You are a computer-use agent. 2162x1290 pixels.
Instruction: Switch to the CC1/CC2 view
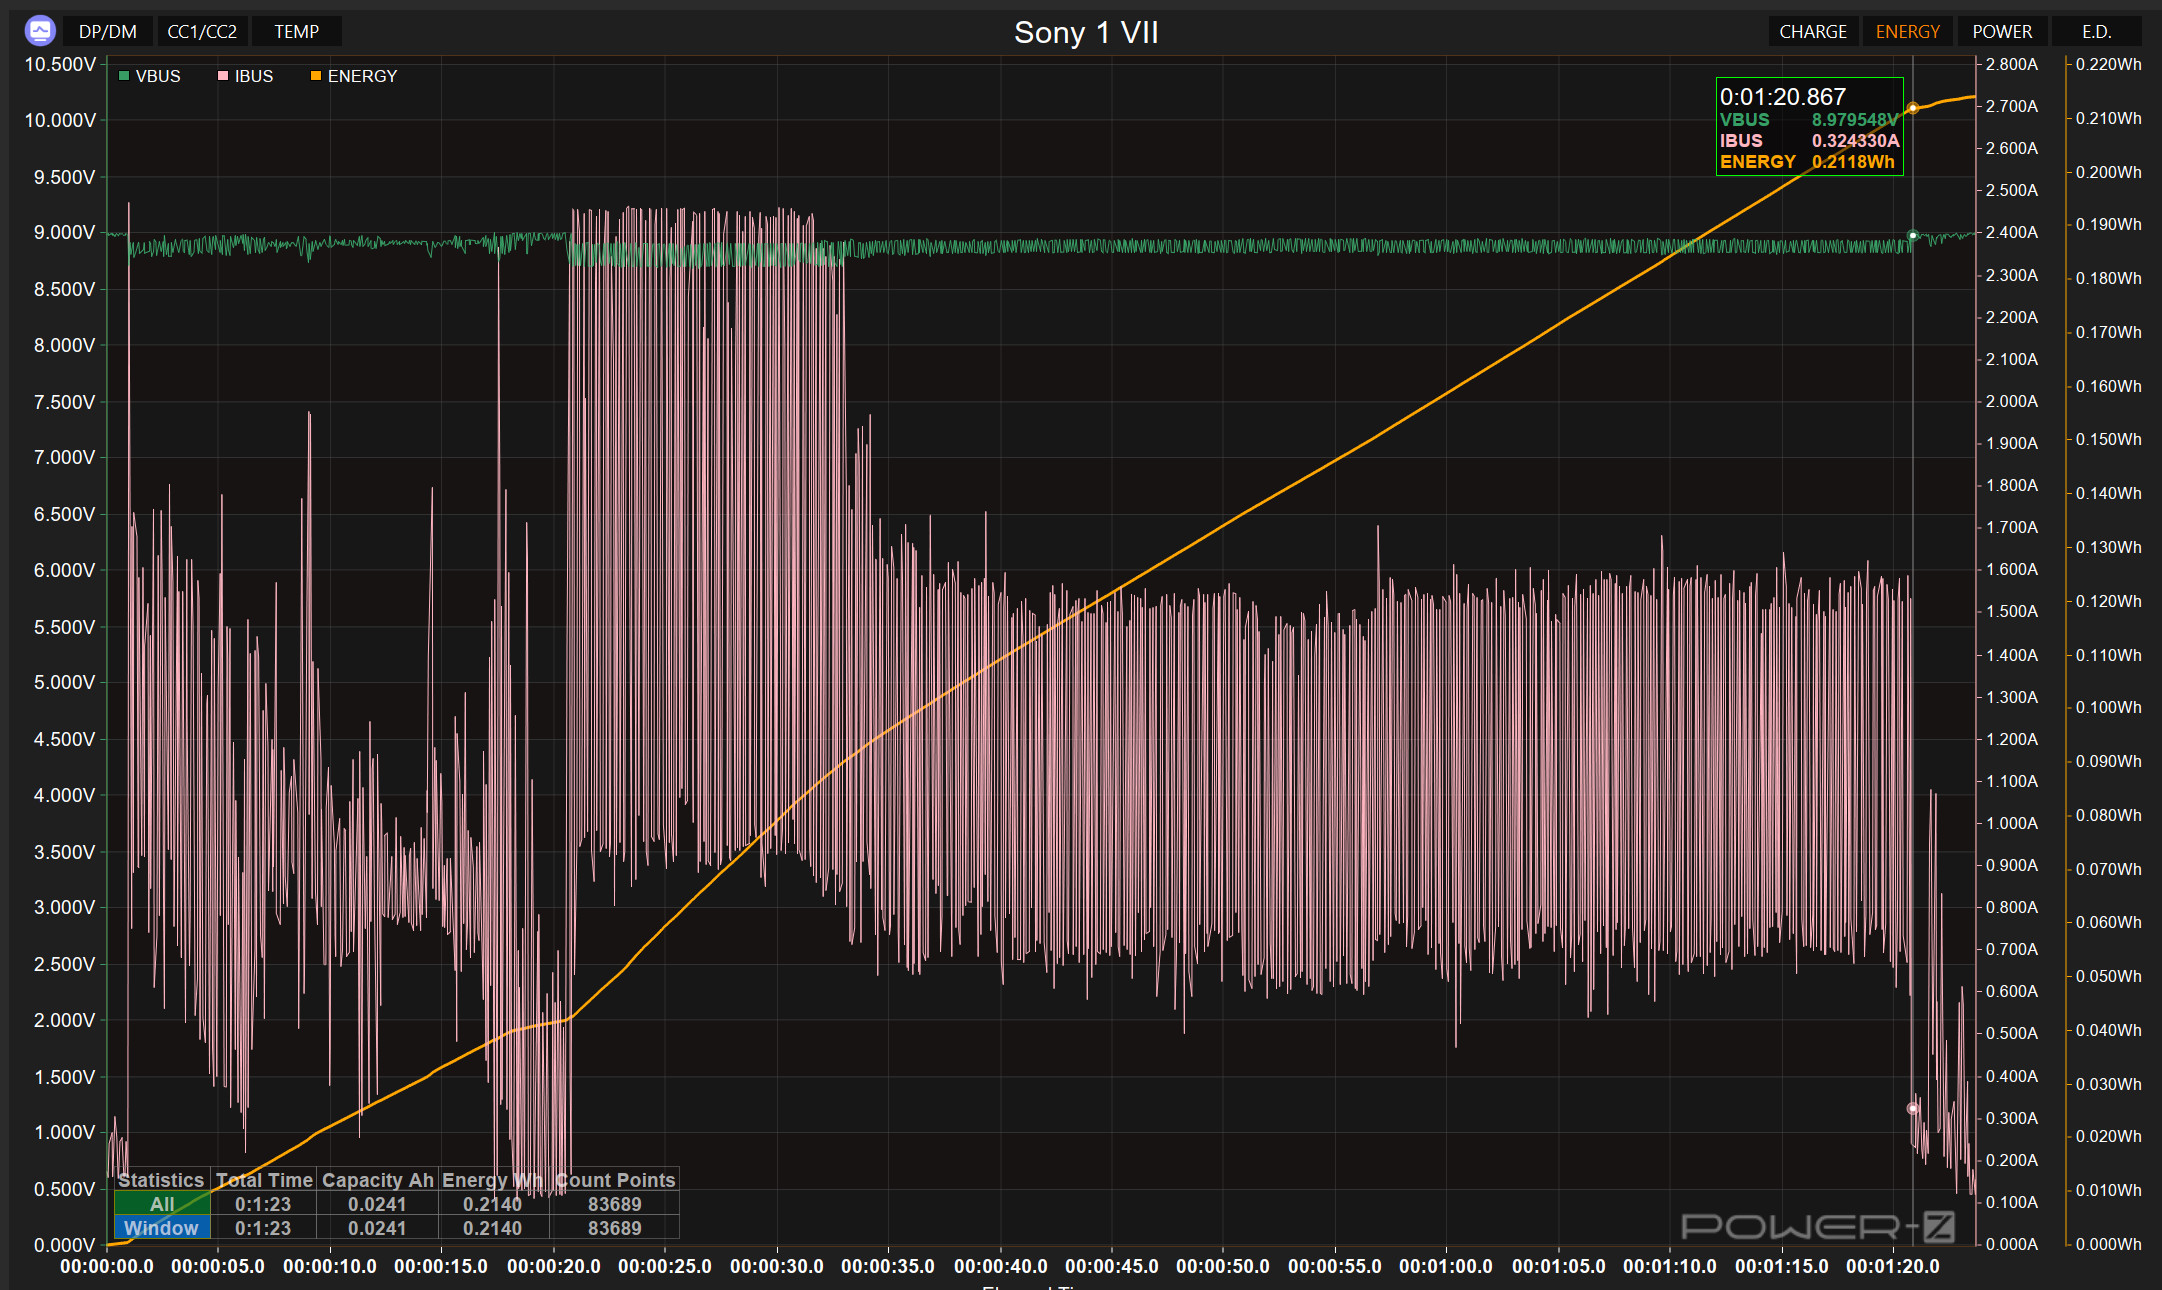(202, 32)
